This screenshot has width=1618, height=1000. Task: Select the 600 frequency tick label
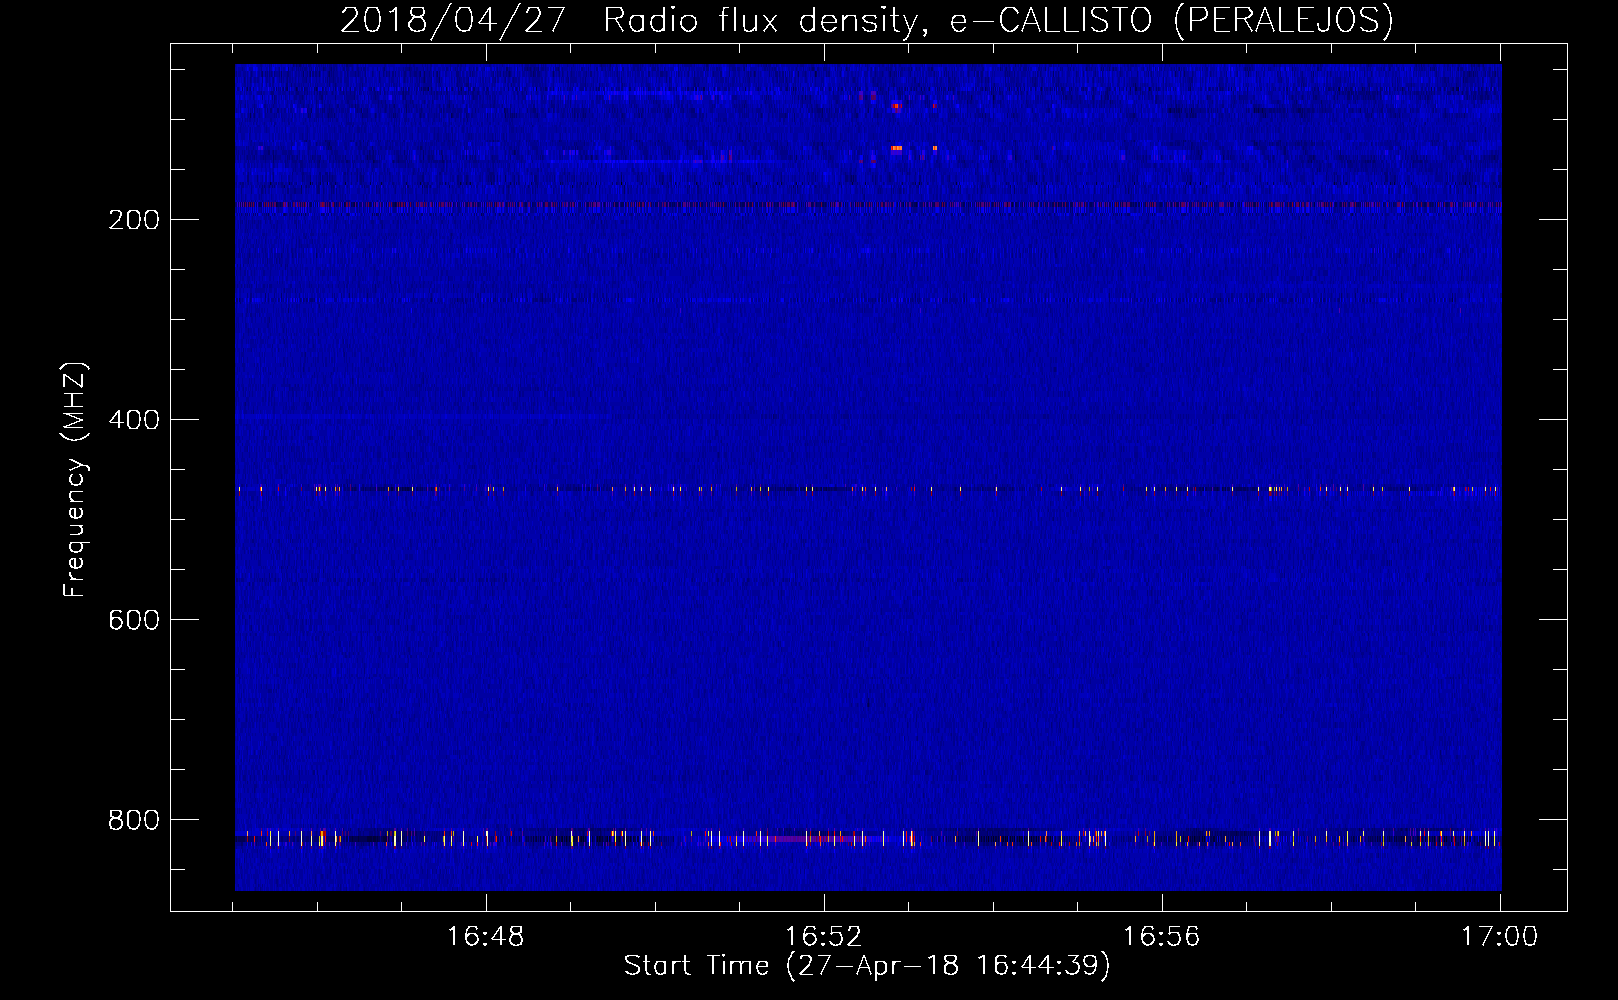(x=134, y=620)
